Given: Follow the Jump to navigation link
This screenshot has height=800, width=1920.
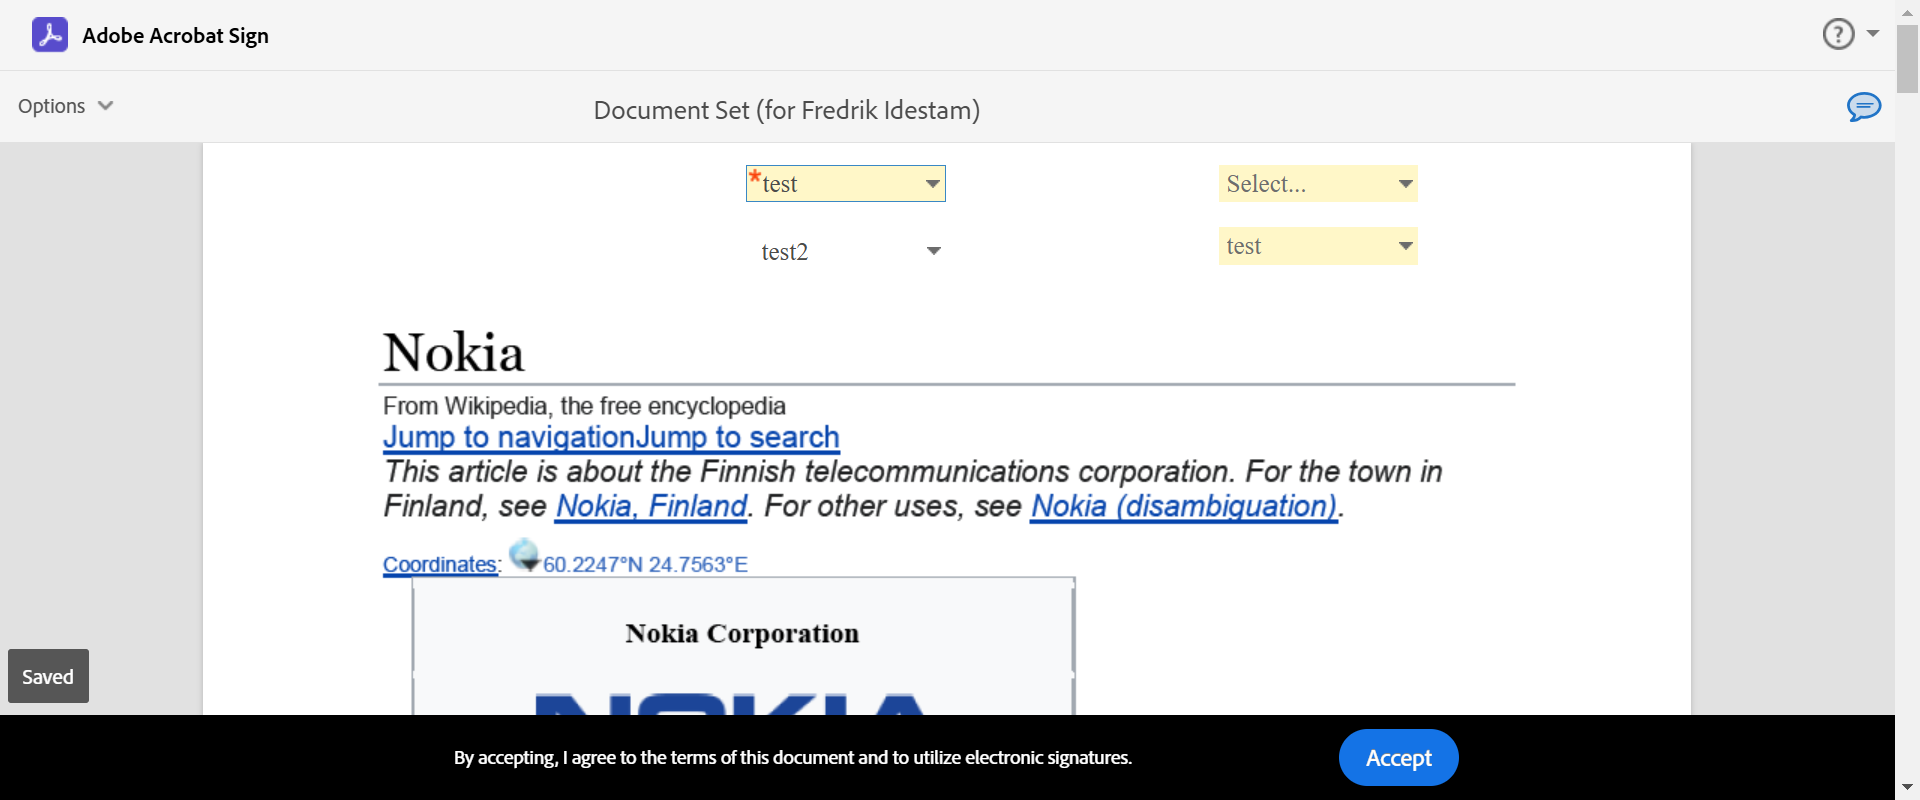Looking at the screenshot, I should (x=509, y=438).
